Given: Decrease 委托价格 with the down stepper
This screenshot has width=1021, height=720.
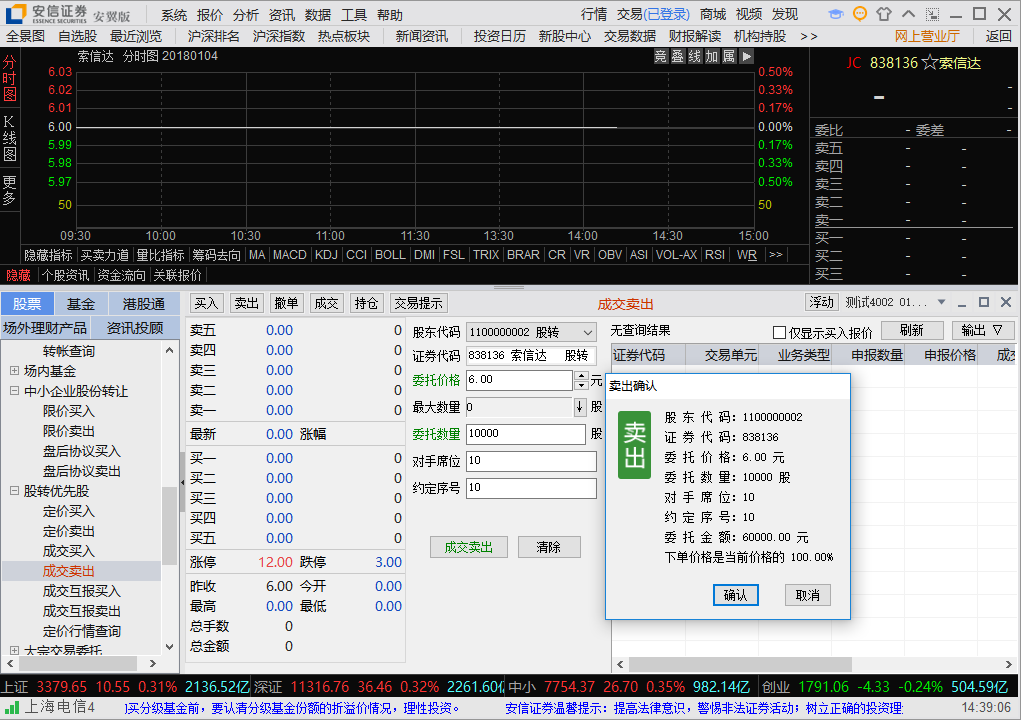Looking at the screenshot, I should (581, 385).
